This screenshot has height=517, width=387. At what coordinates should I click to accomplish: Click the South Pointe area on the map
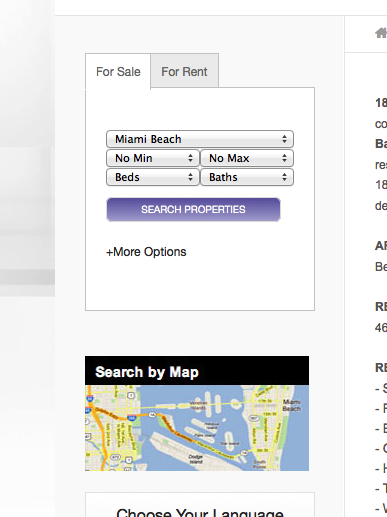tap(260, 464)
